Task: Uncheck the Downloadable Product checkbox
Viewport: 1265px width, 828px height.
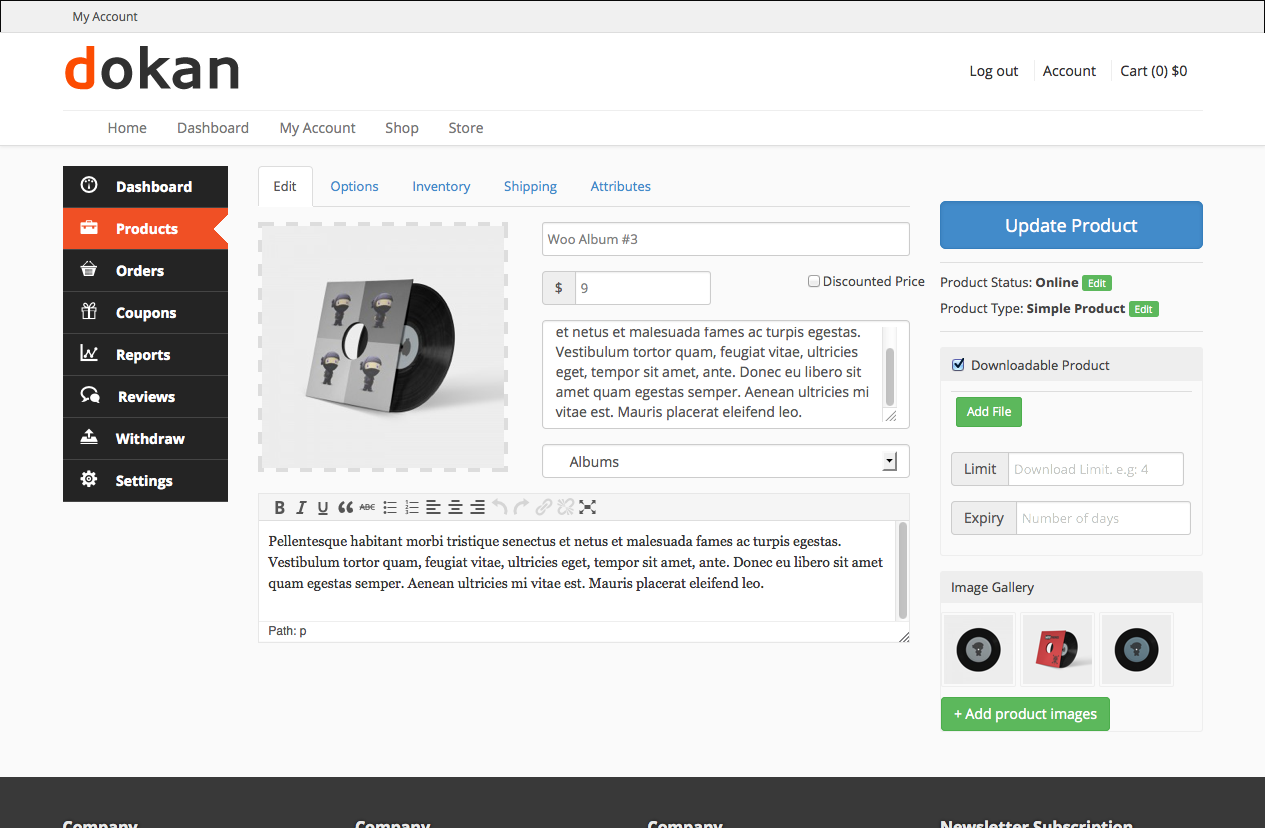Action: coord(958,365)
